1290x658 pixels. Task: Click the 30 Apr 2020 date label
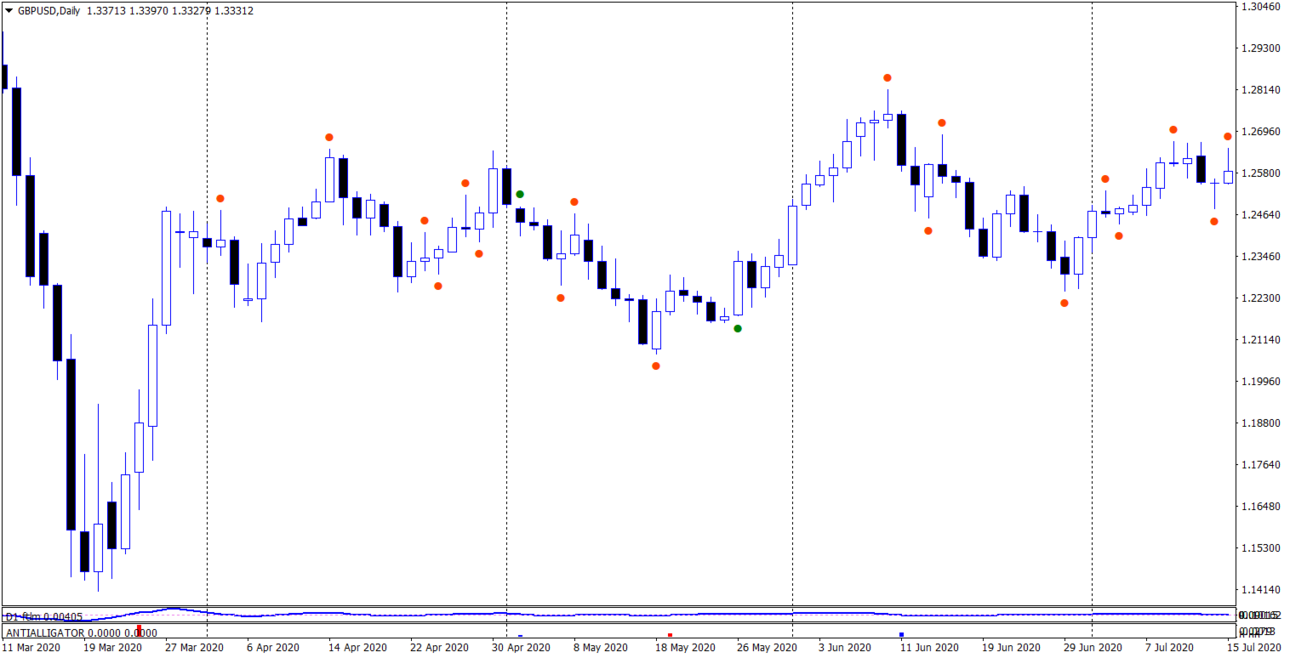[x=522, y=648]
